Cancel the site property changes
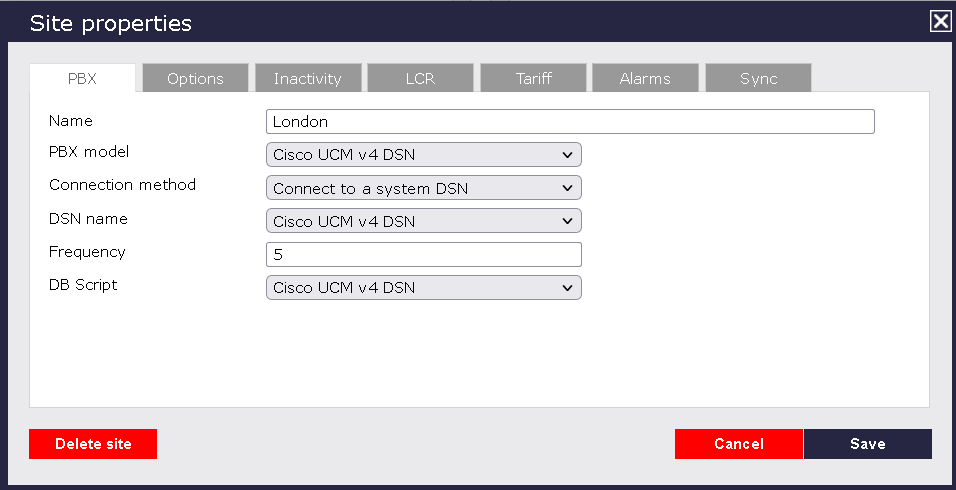Viewport: 956px width, 490px height. pyautogui.click(x=738, y=444)
